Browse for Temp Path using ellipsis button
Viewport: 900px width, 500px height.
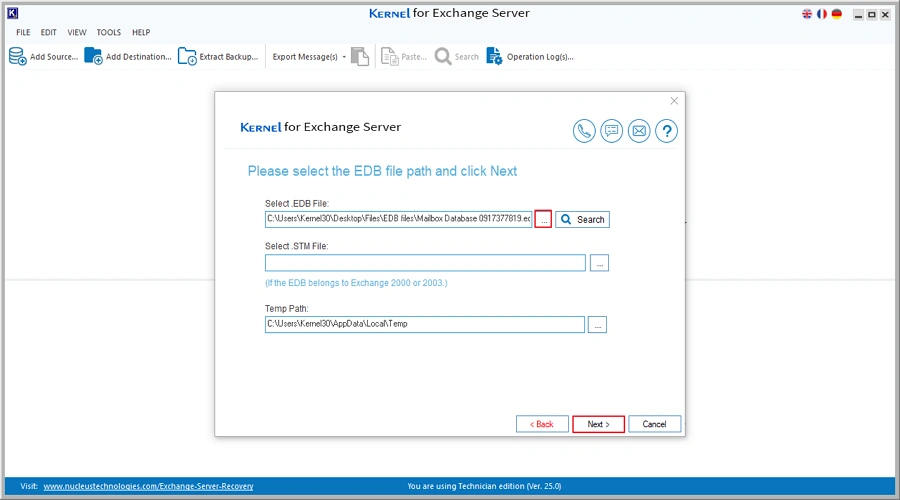coord(598,324)
